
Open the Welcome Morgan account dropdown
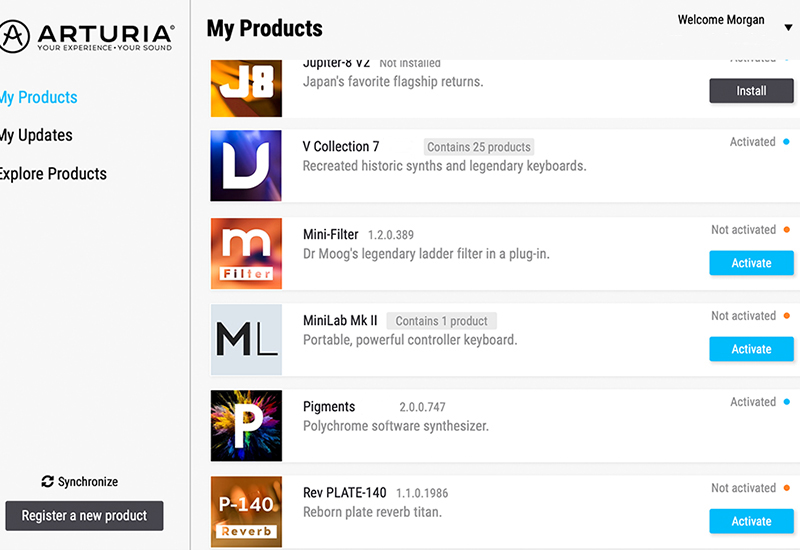787,28
